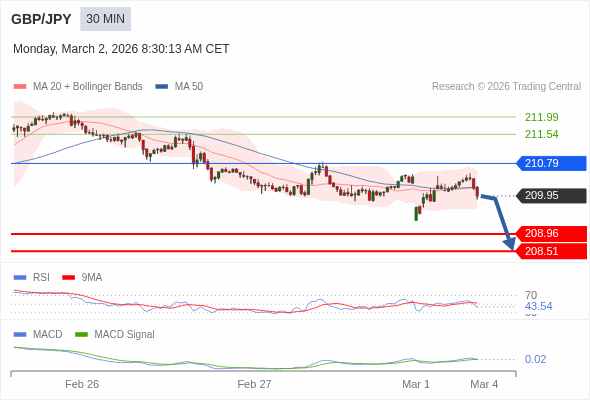The image size is (590, 400).
Task: Click the 9MA legend red swatch
Action: (68, 278)
